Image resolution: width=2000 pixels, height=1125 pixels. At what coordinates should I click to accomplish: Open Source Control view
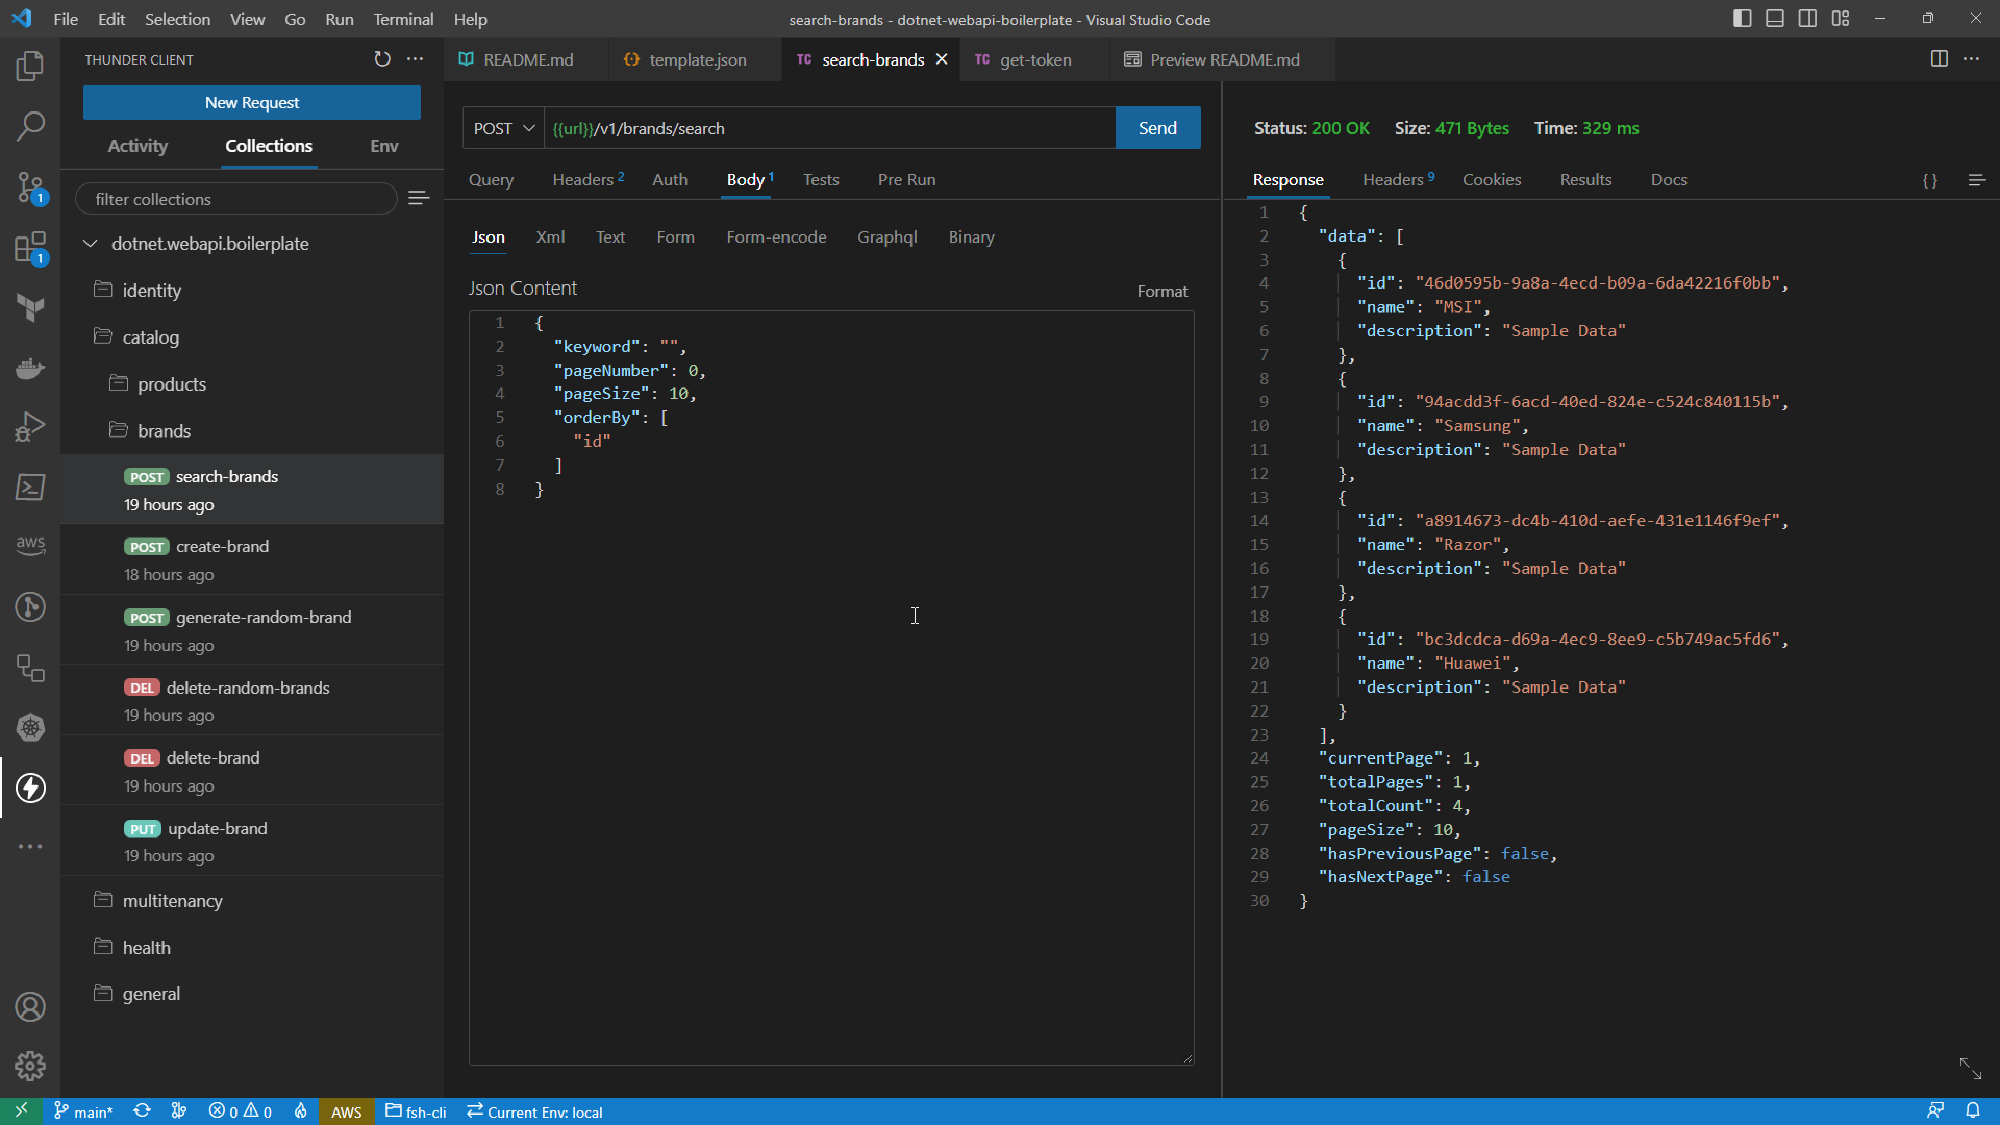pos(31,187)
